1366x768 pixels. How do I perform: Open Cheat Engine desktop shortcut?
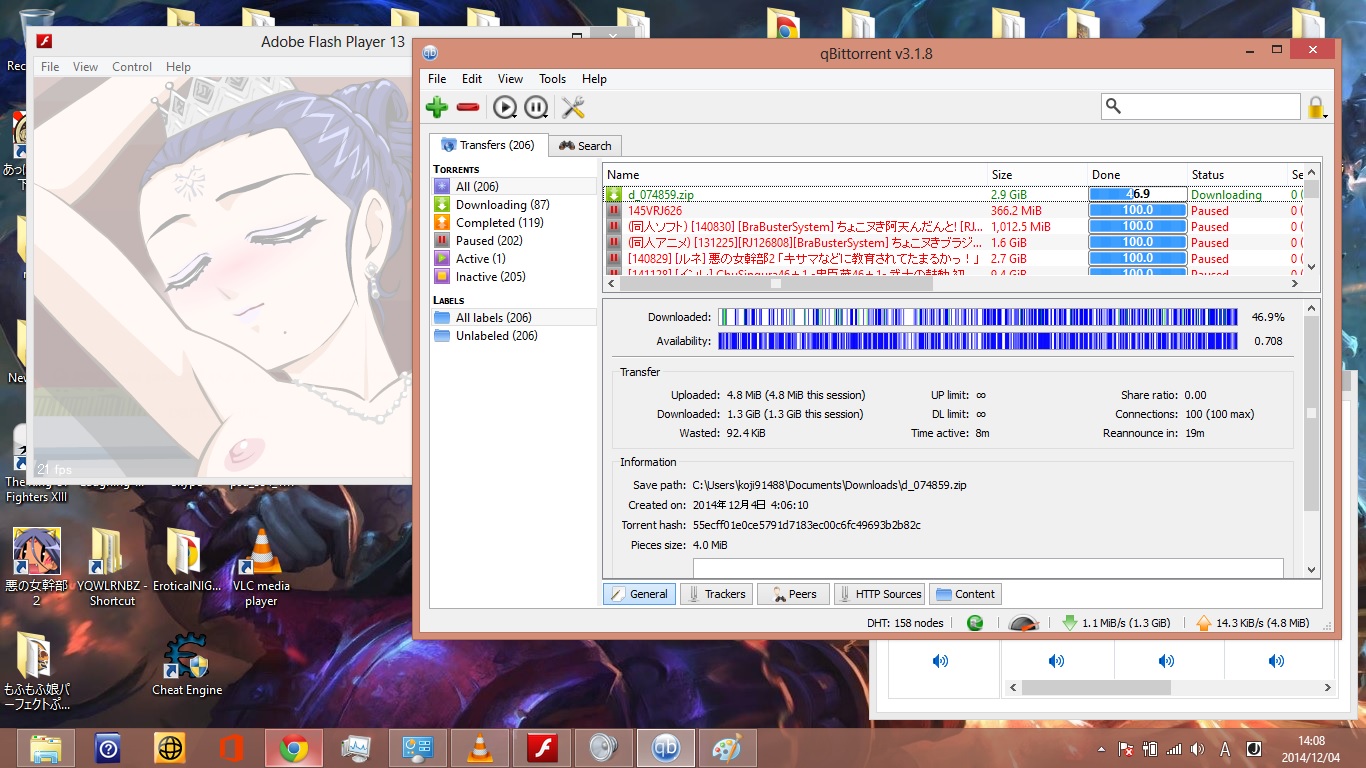[x=187, y=665]
